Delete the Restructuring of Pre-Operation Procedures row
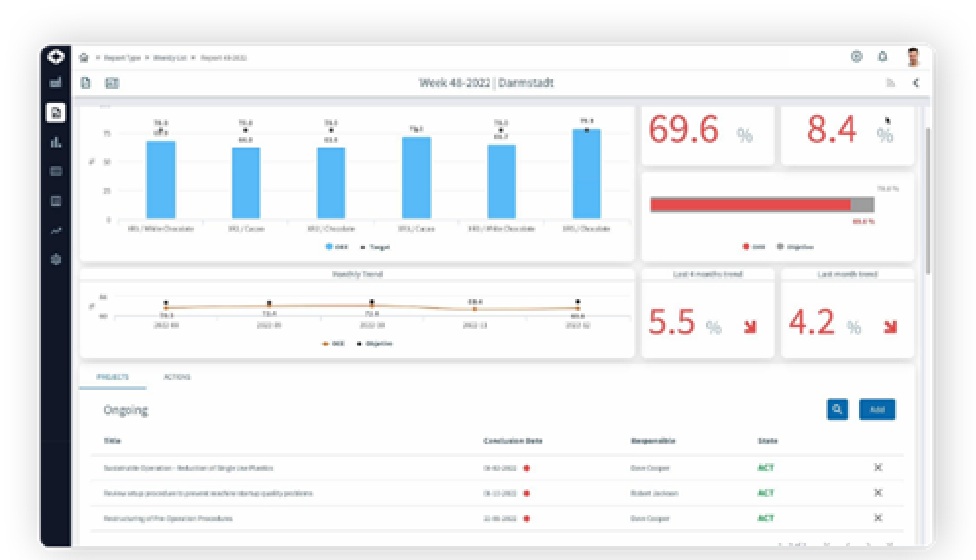Screen dimensions: 976x560 (878, 518)
